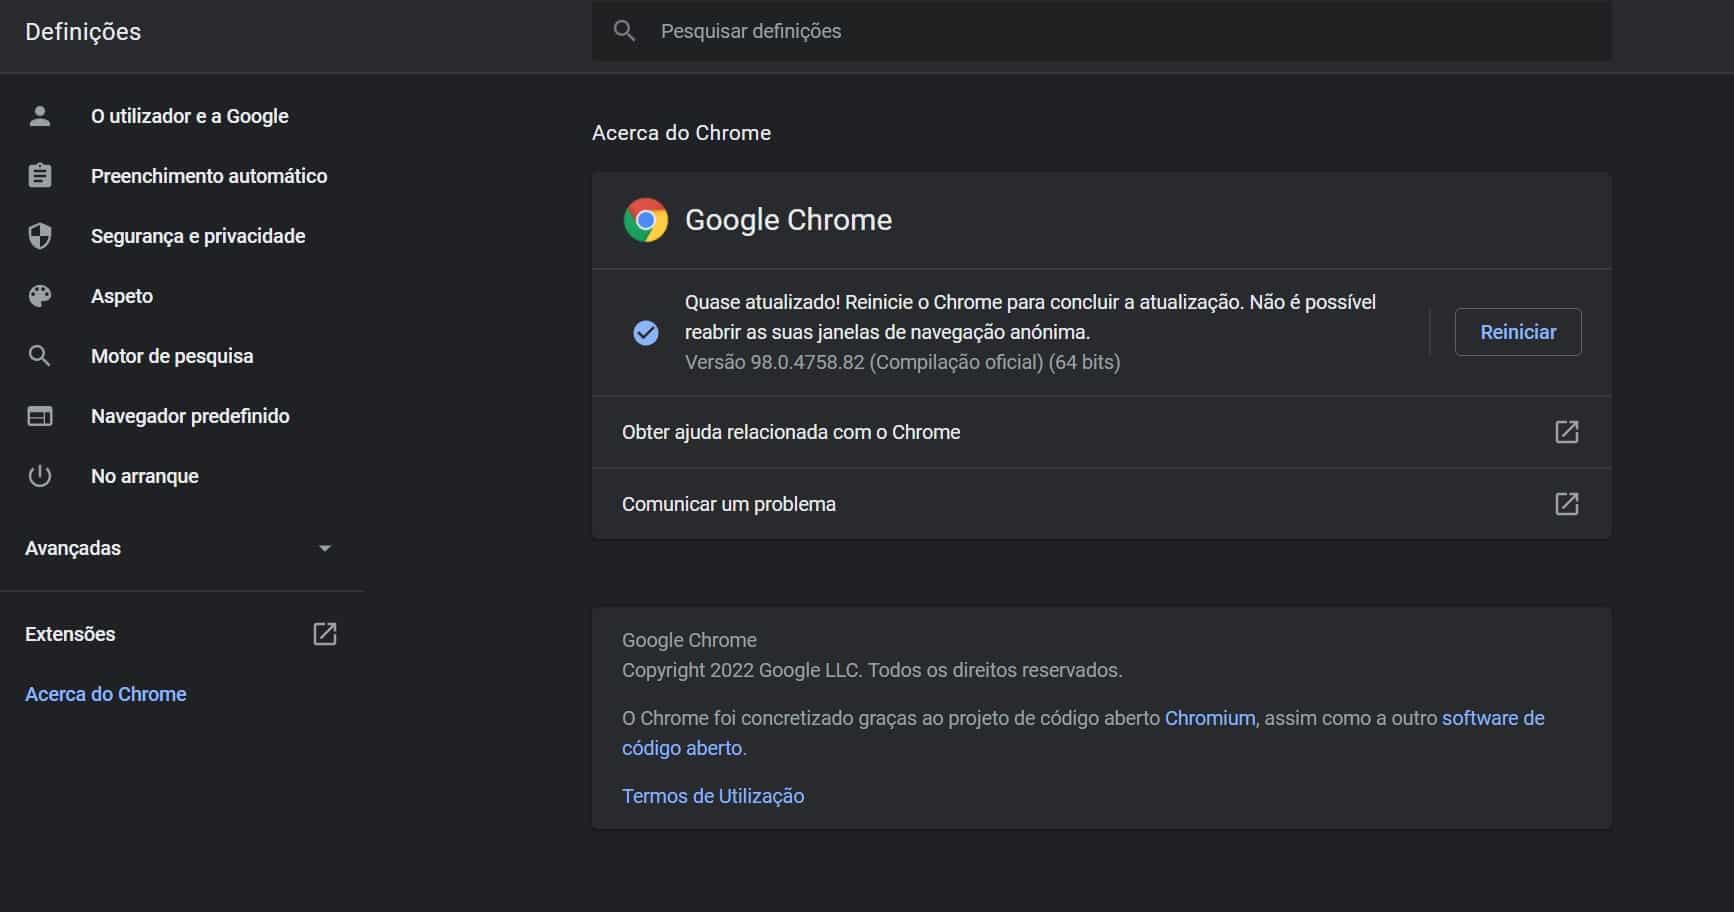
Task: Open Acerca do Chrome in sidebar
Action: click(x=106, y=694)
